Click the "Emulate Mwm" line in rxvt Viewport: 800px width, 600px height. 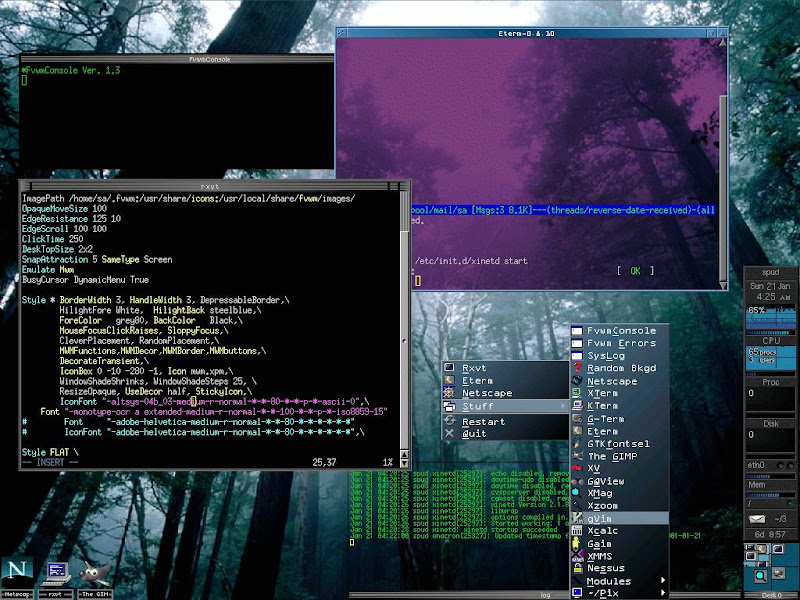point(48,269)
